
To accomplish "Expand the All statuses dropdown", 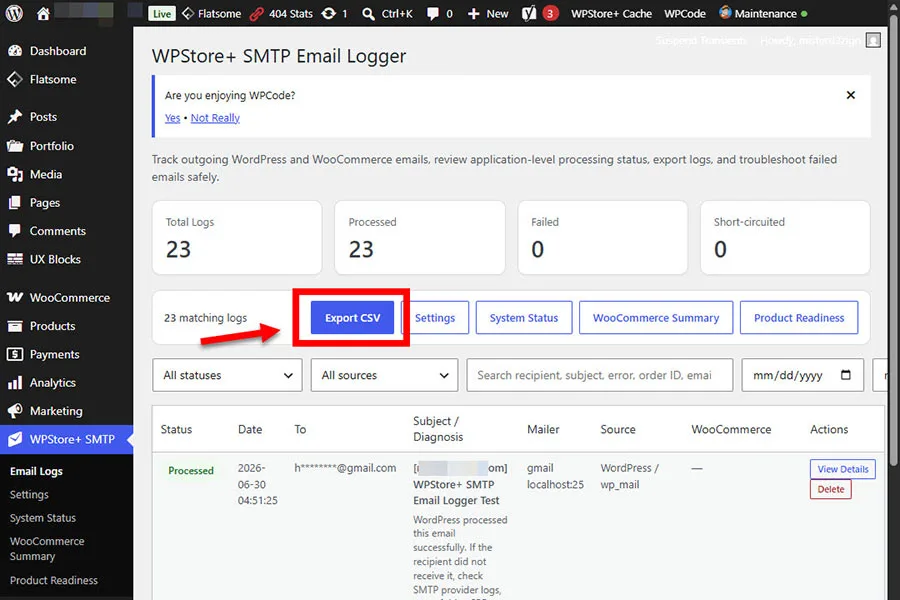I will (x=227, y=375).
